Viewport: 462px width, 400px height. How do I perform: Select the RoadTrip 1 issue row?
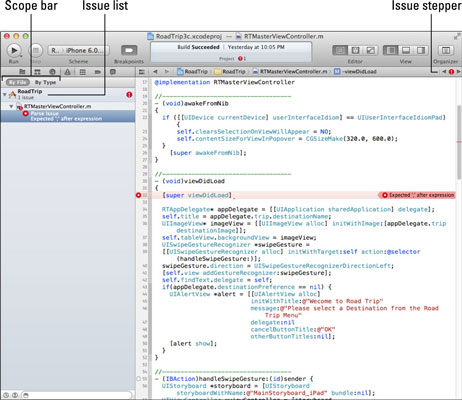pyautogui.click(x=68, y=95)
